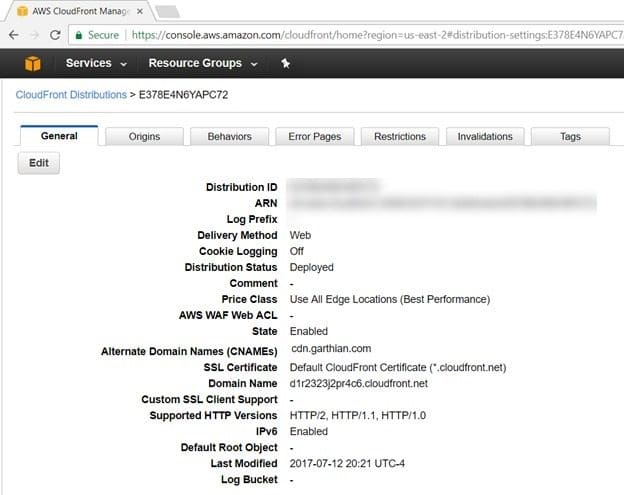The width and height of the screenshot is (624, 495).
Task: Open the Error Pages tab
Action: point(315,136)
